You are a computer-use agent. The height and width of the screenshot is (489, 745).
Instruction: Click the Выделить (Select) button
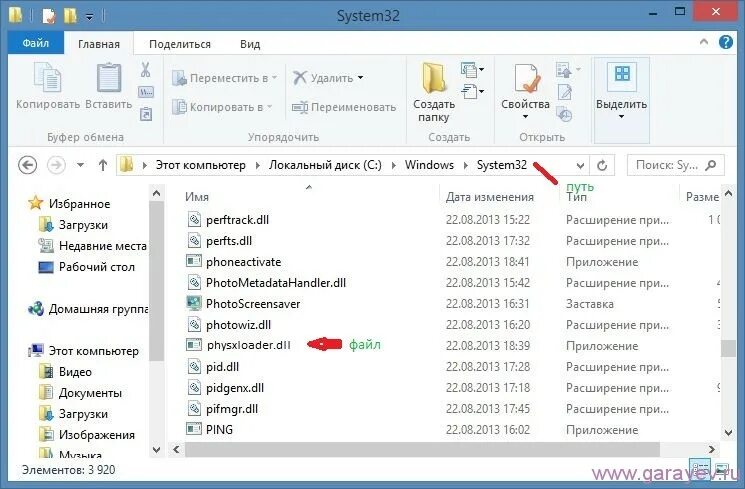click(621, 99)
